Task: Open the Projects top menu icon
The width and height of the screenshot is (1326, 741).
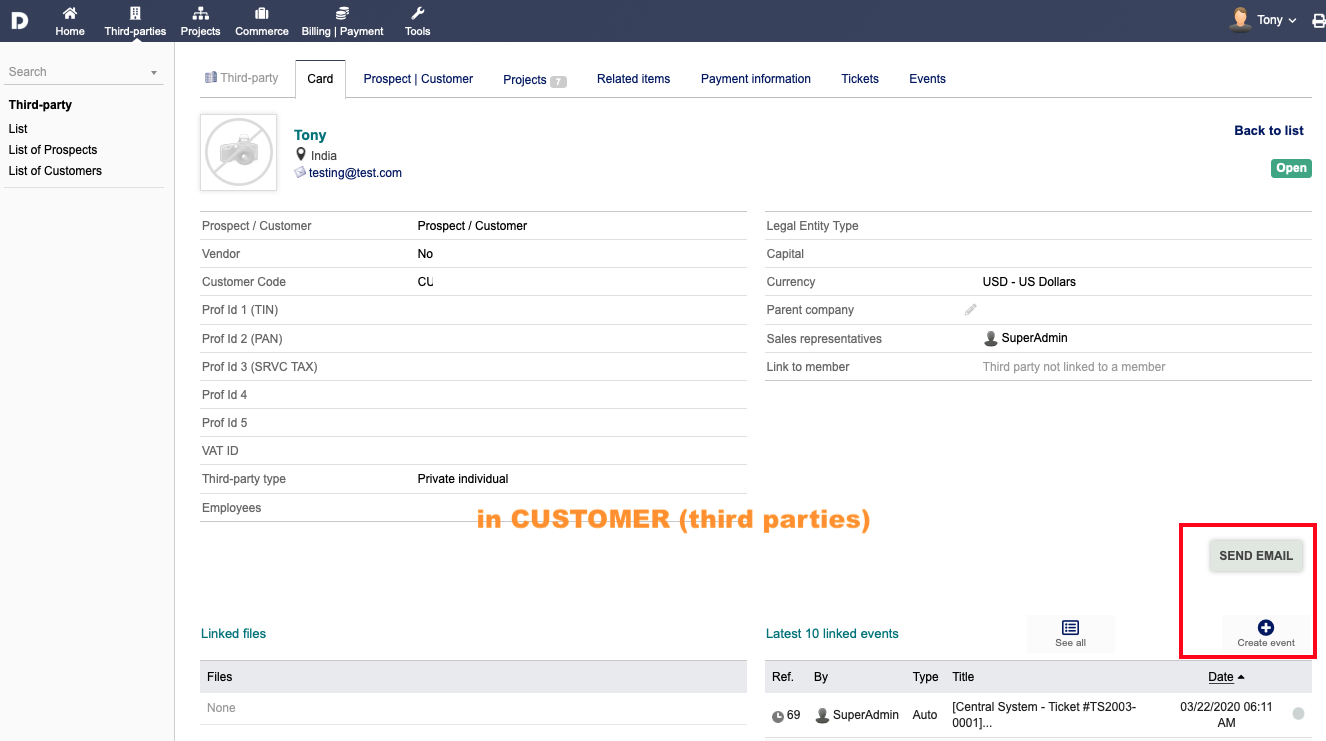Action: pos(200,13)
